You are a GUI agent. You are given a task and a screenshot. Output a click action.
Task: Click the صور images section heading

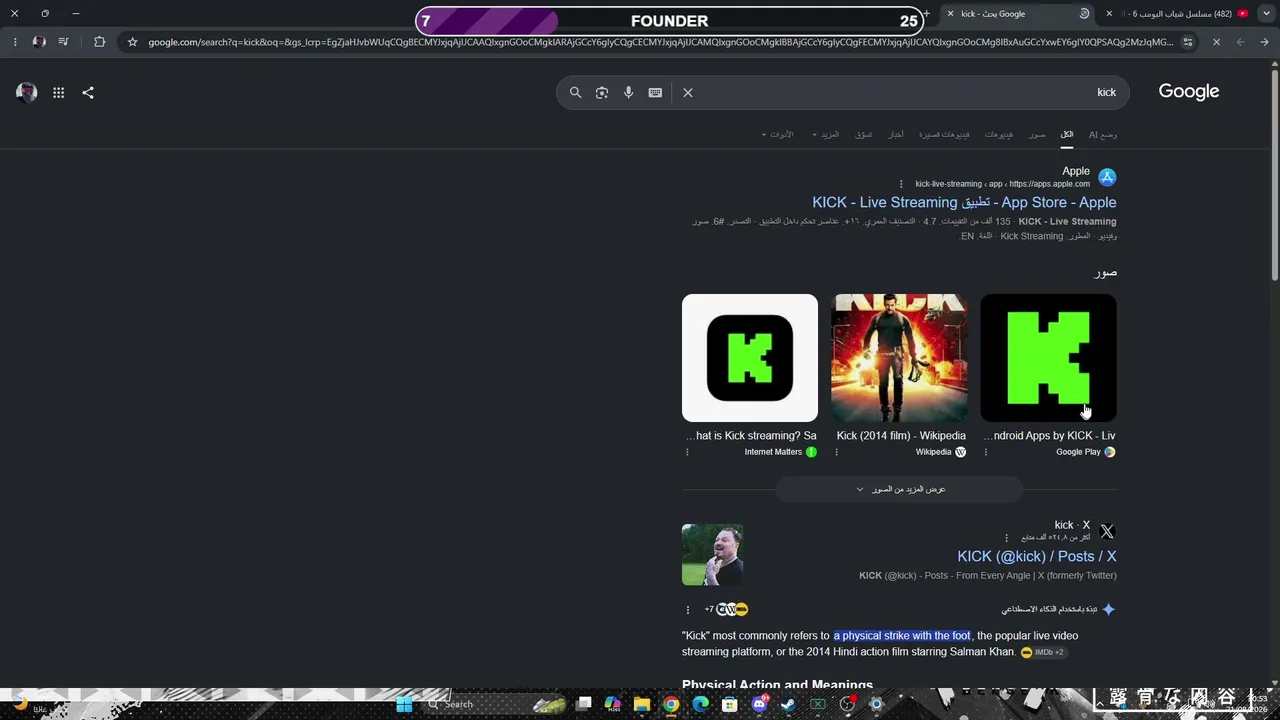1105,272
